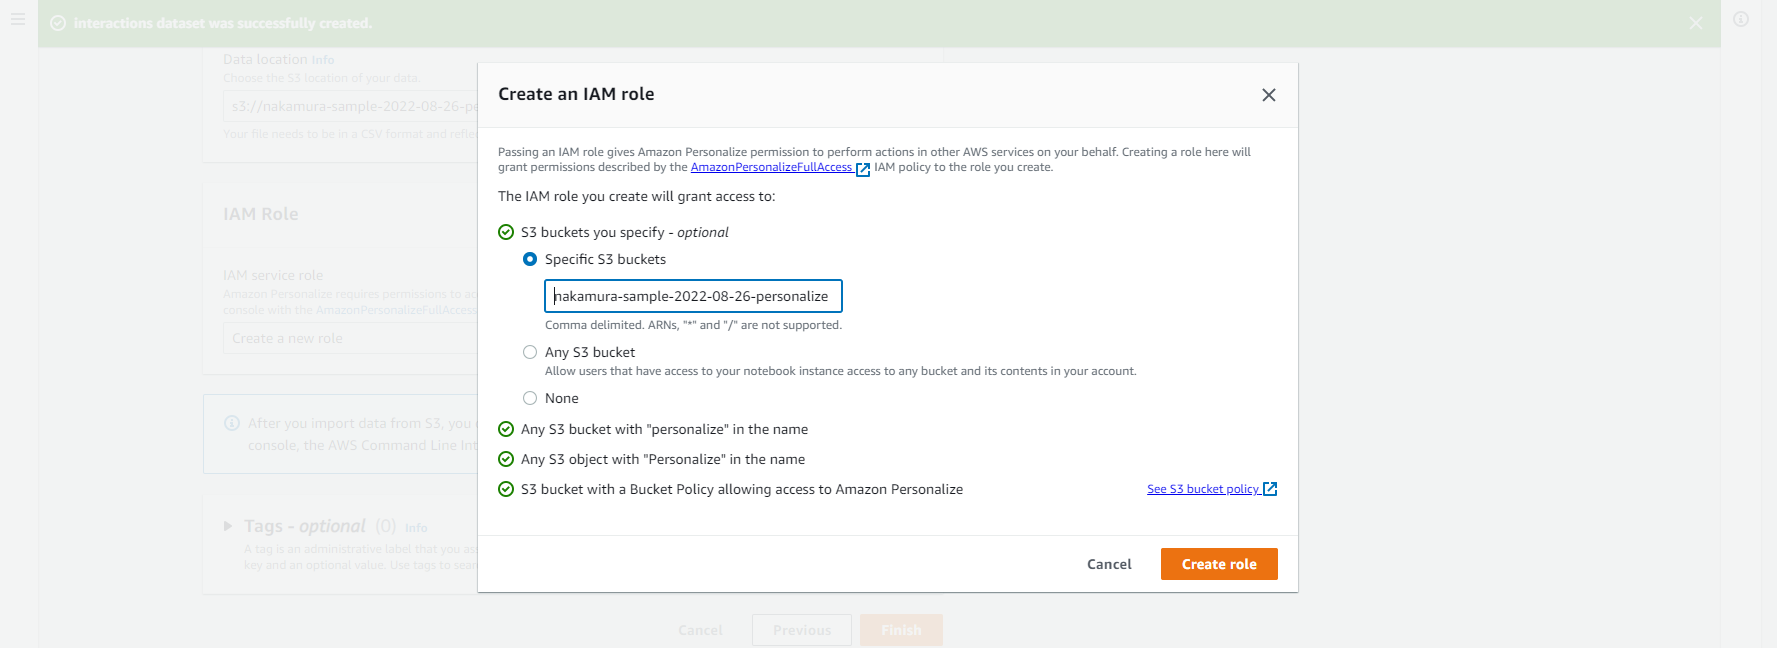Click check icon beside S3 bucket with a Bucket Policy
The height and width of the screenshot is (648, 1777).
(x=506, y=489)
